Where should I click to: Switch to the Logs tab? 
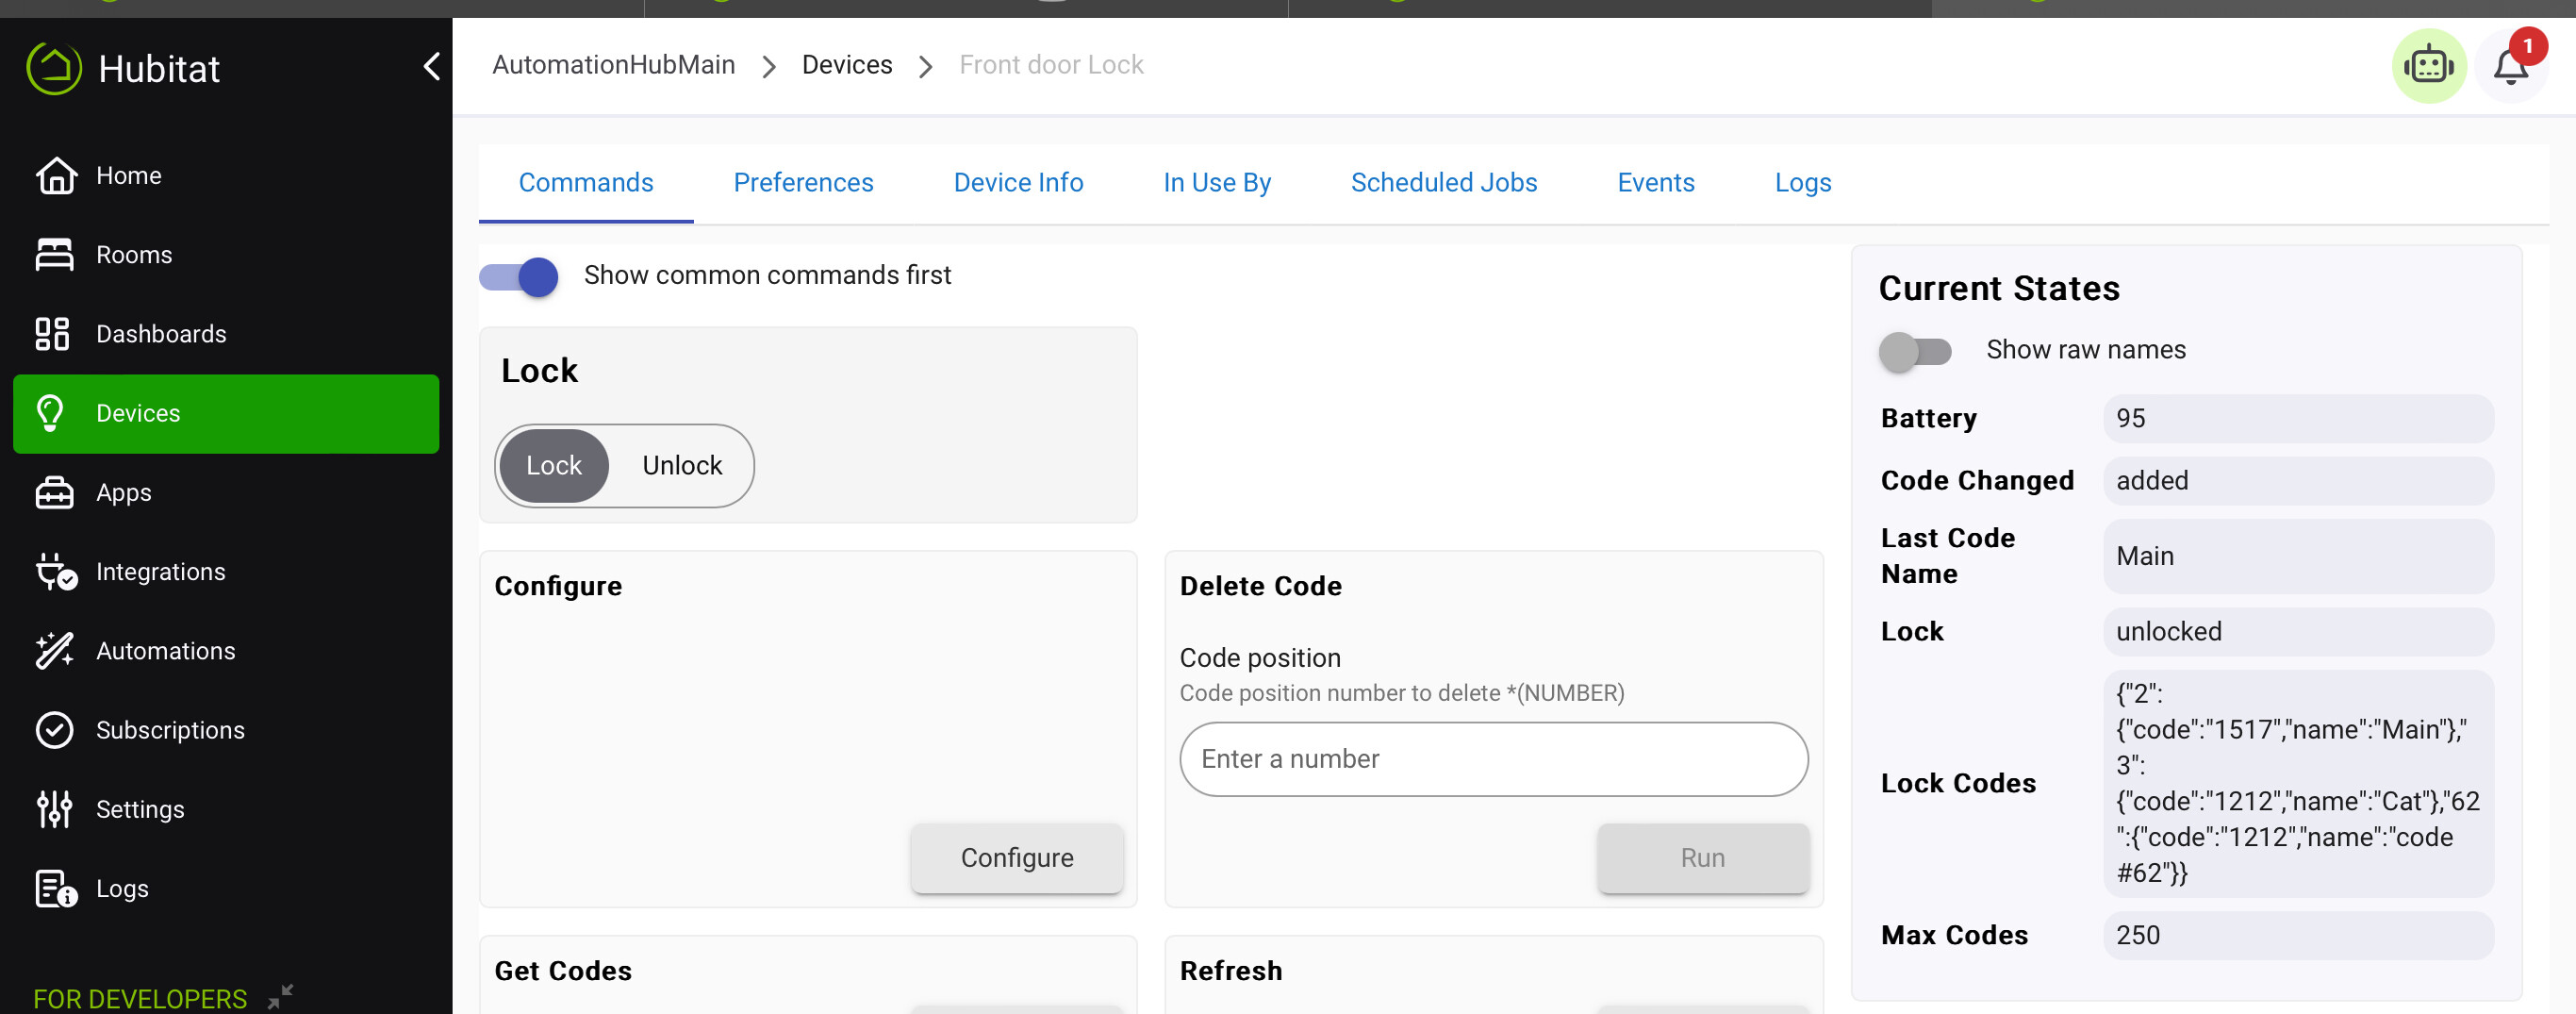pyautogui.click(x=1803, y=182)
